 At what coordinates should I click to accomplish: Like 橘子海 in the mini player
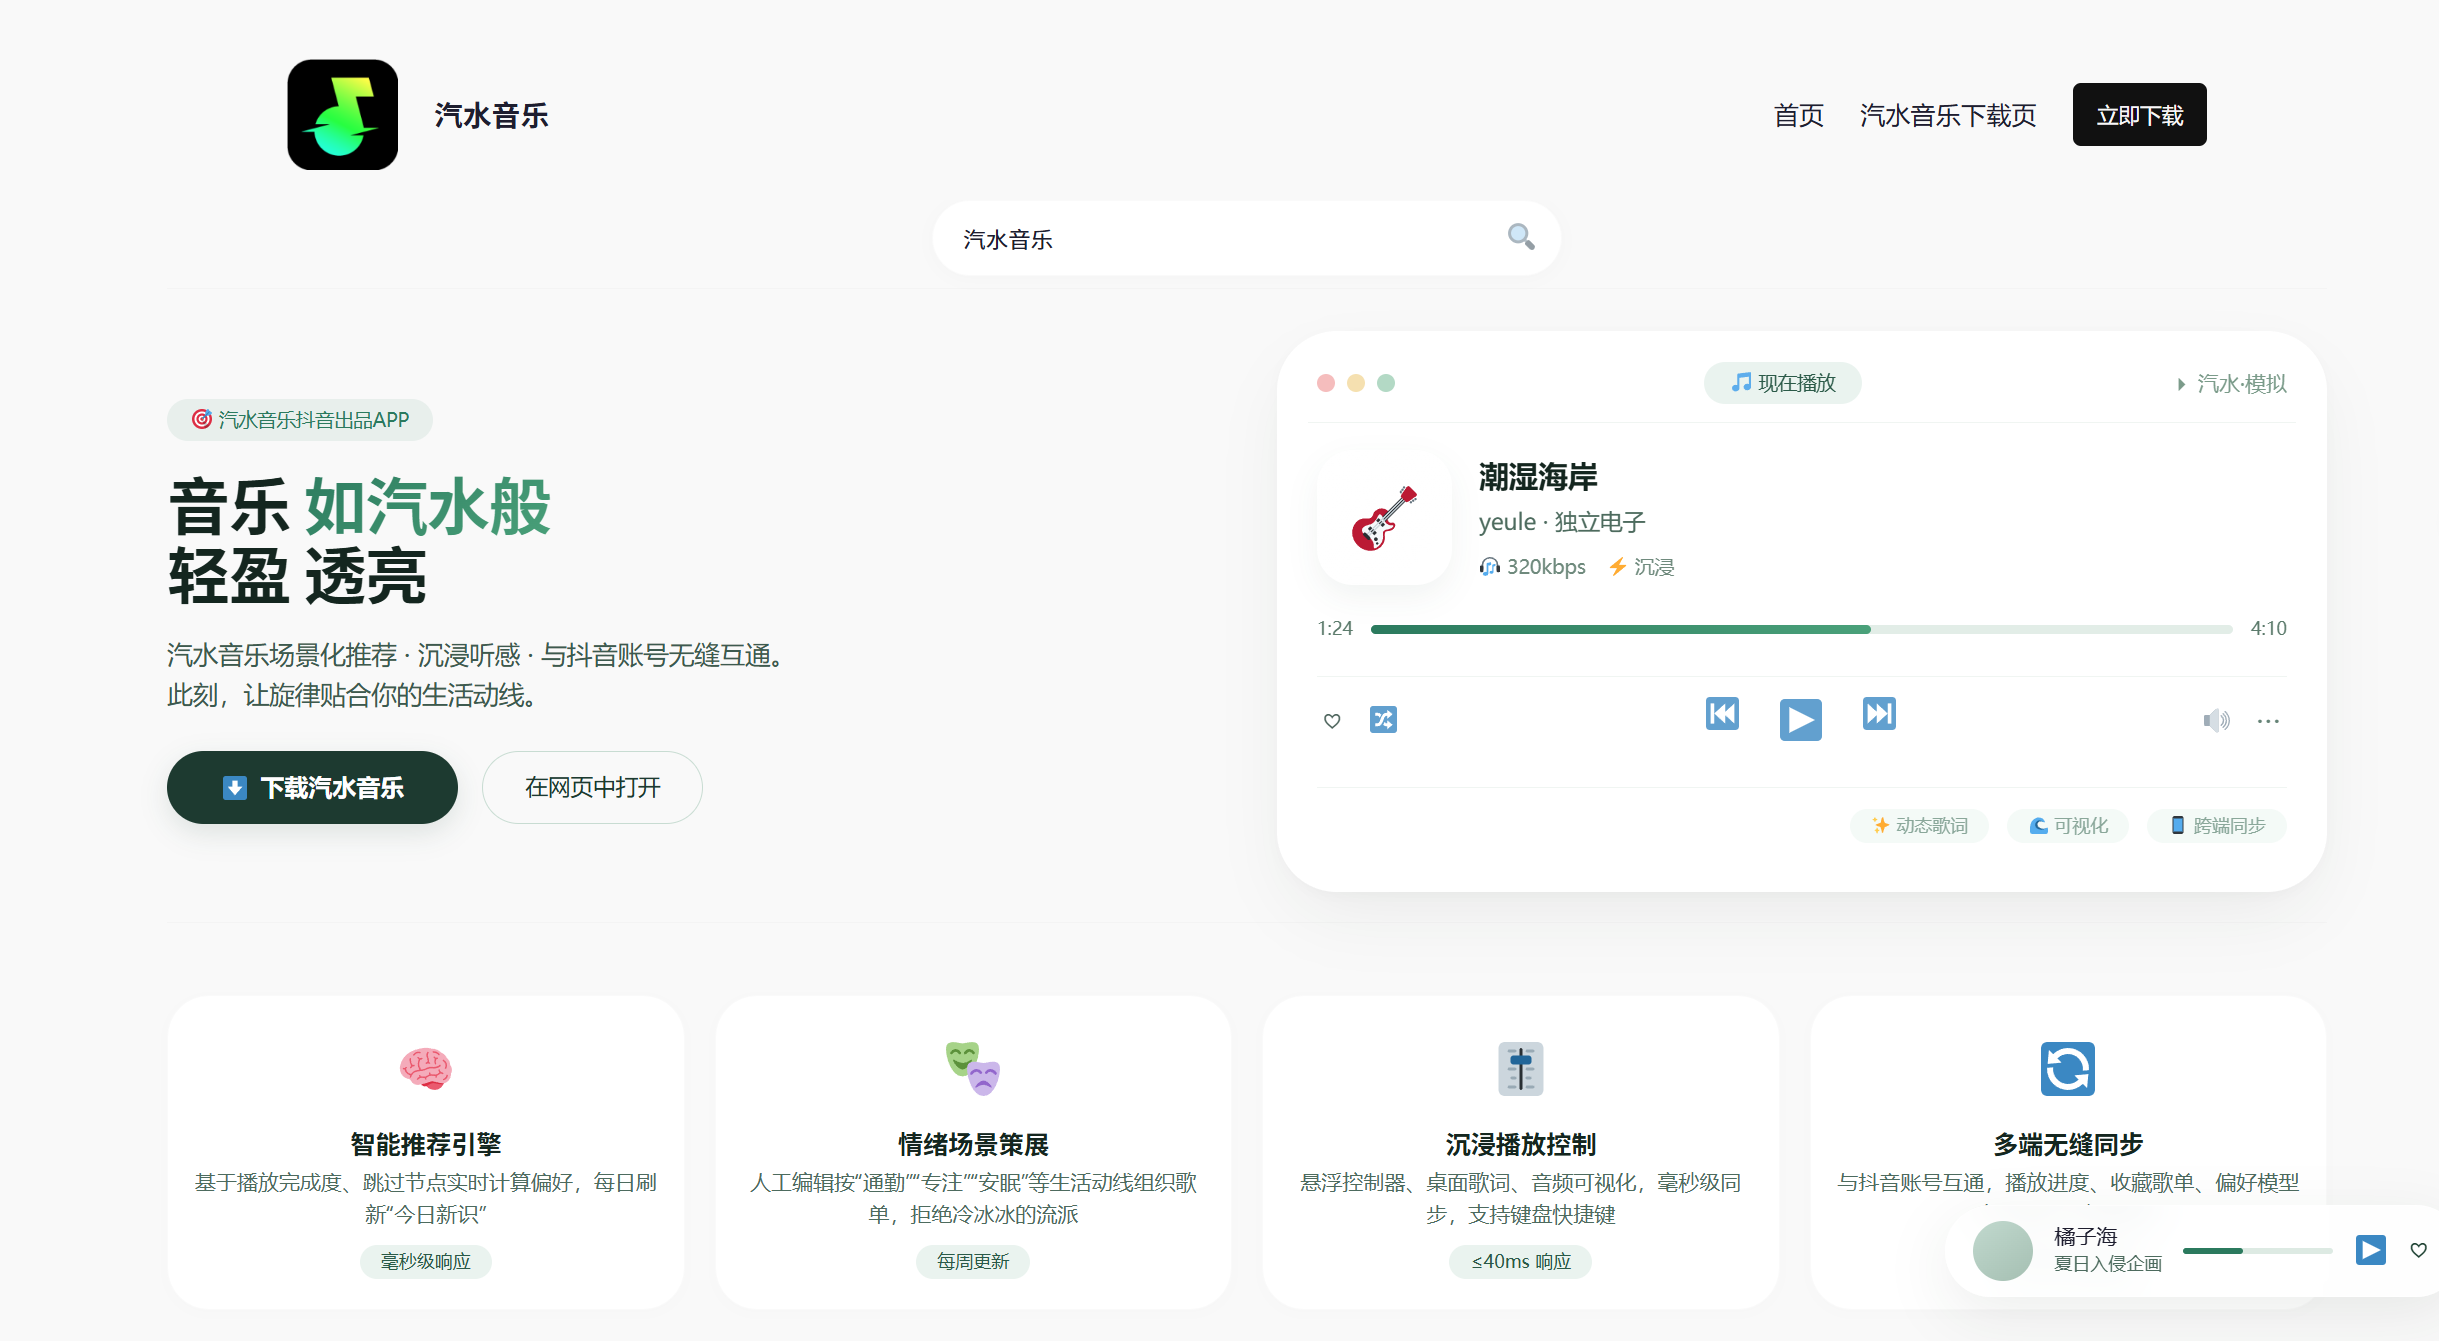tap(2418, 1250)
